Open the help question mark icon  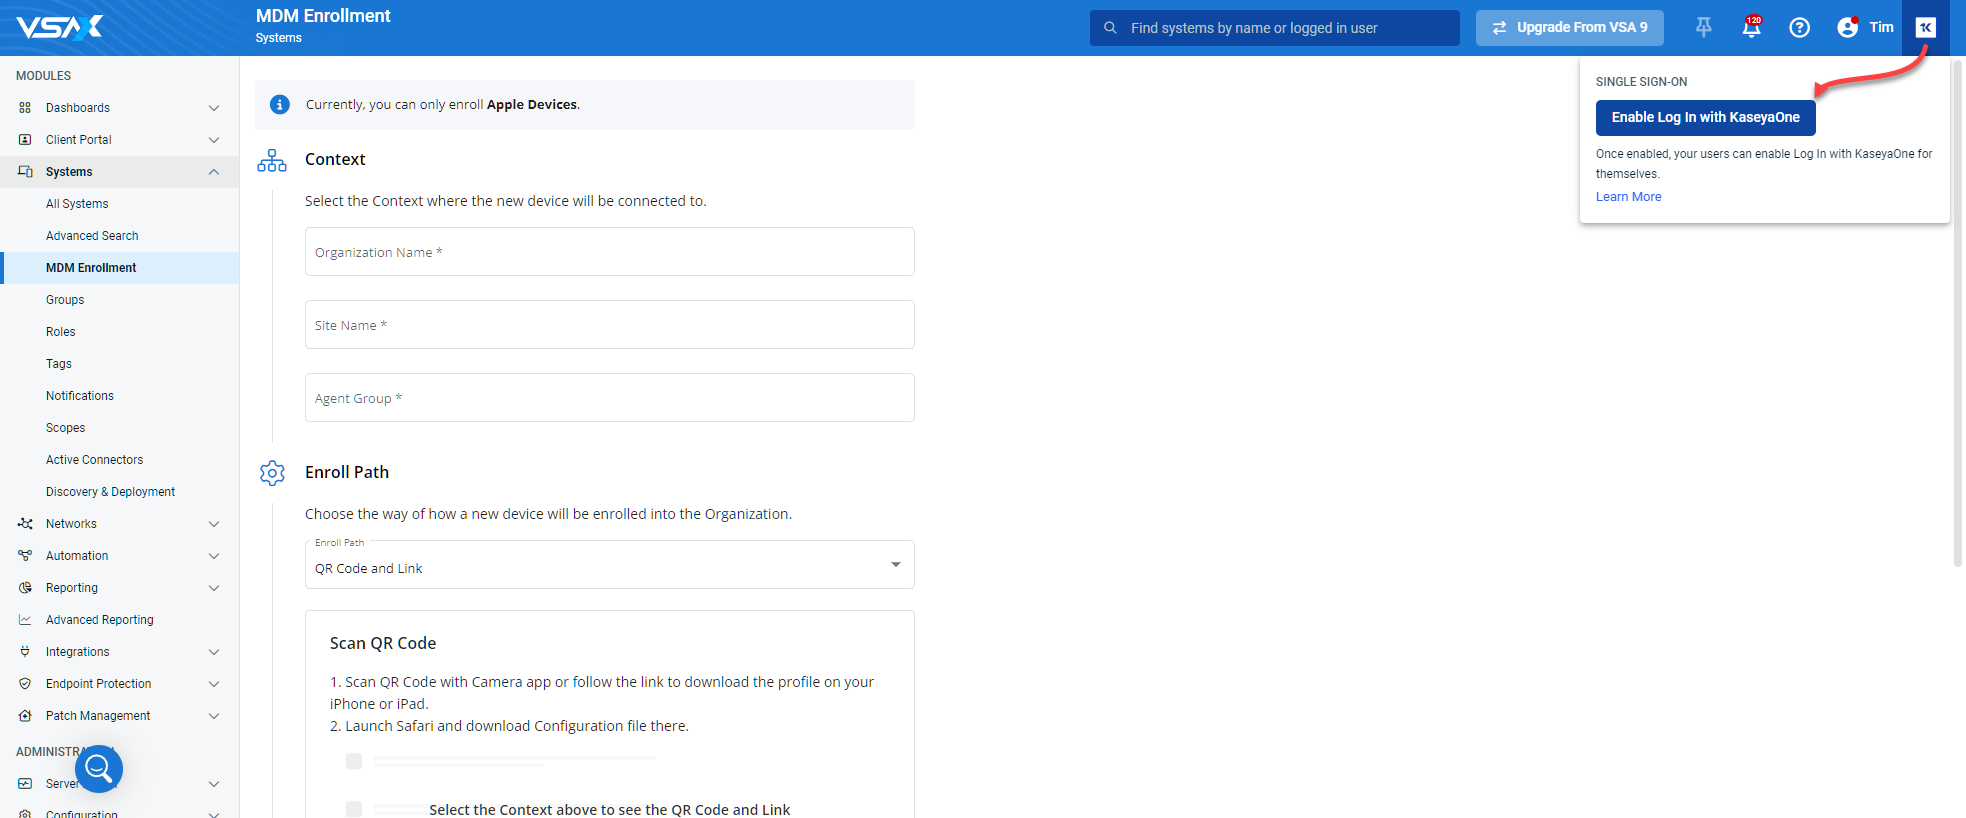(x=1799, y=28)
